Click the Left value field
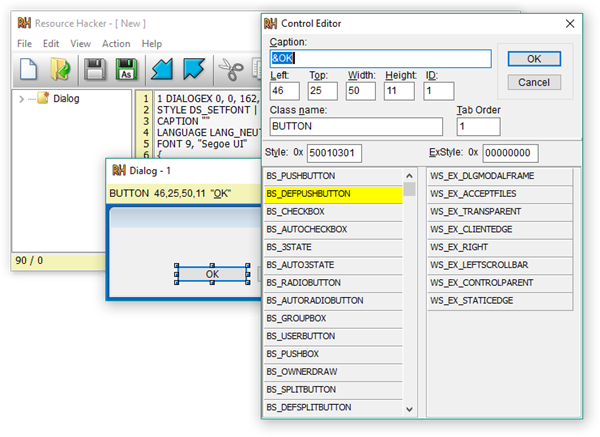Viewport: 600px width, 437px height. pos(284,91)
